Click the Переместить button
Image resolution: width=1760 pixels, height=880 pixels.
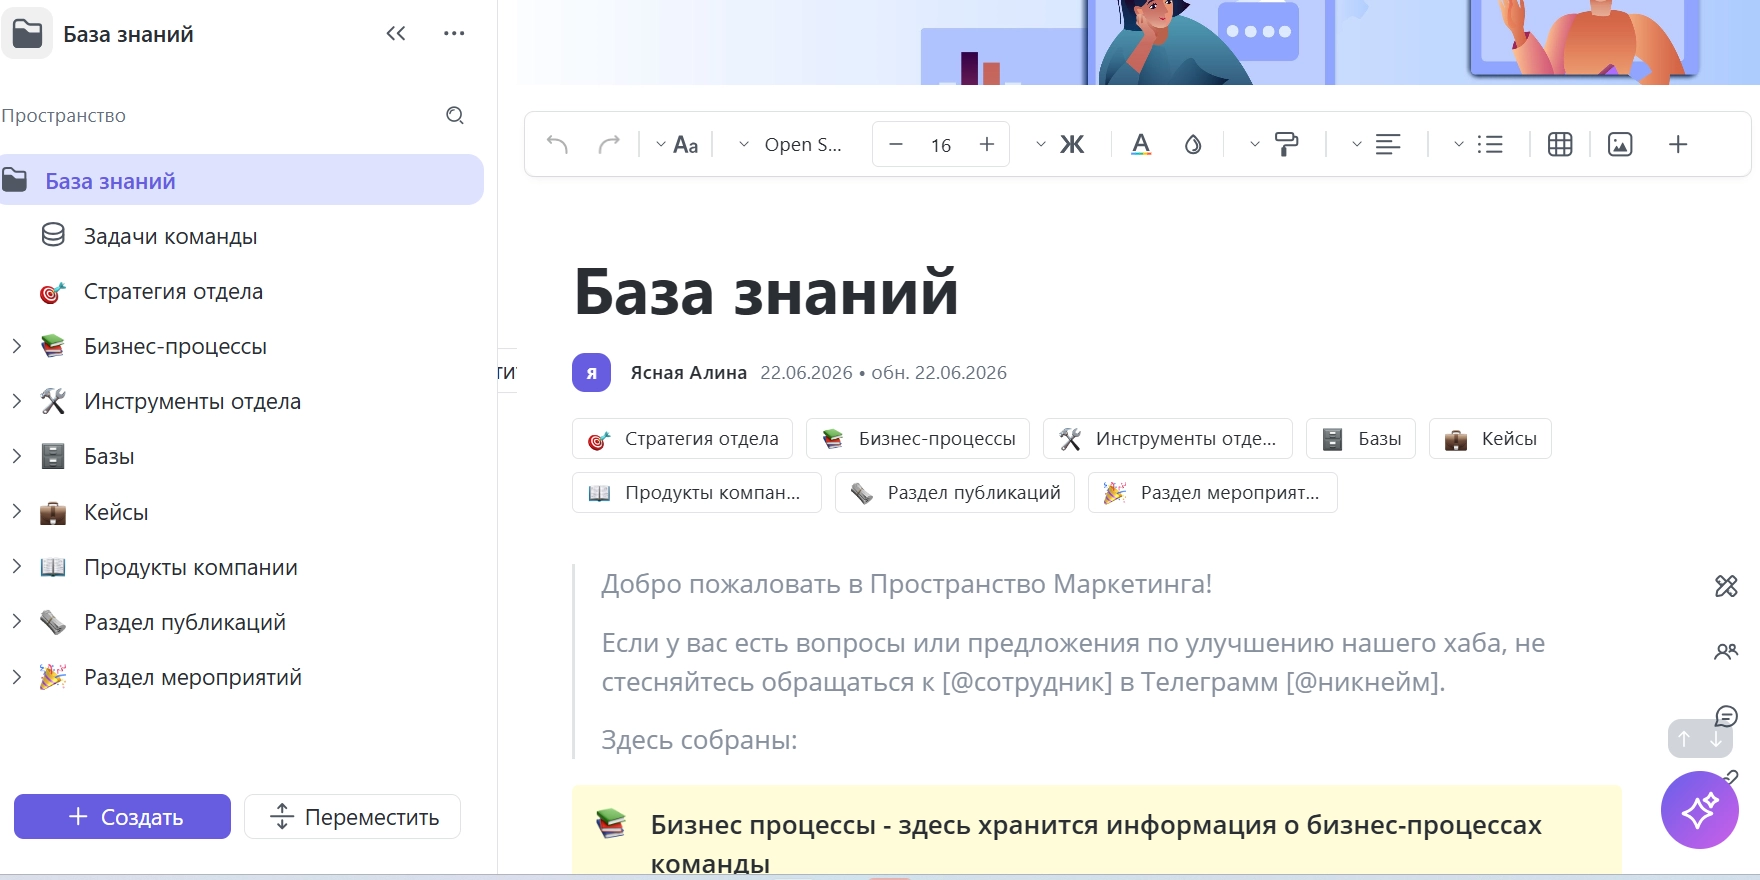pyautogui.click(x=352, y=817)
